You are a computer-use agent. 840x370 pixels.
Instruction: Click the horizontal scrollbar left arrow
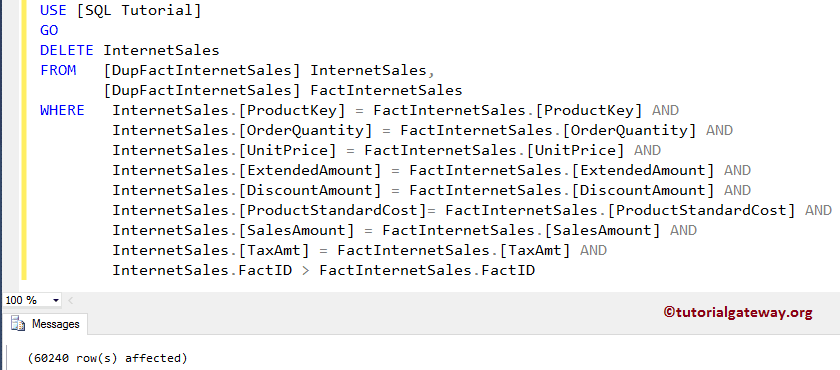71,300
